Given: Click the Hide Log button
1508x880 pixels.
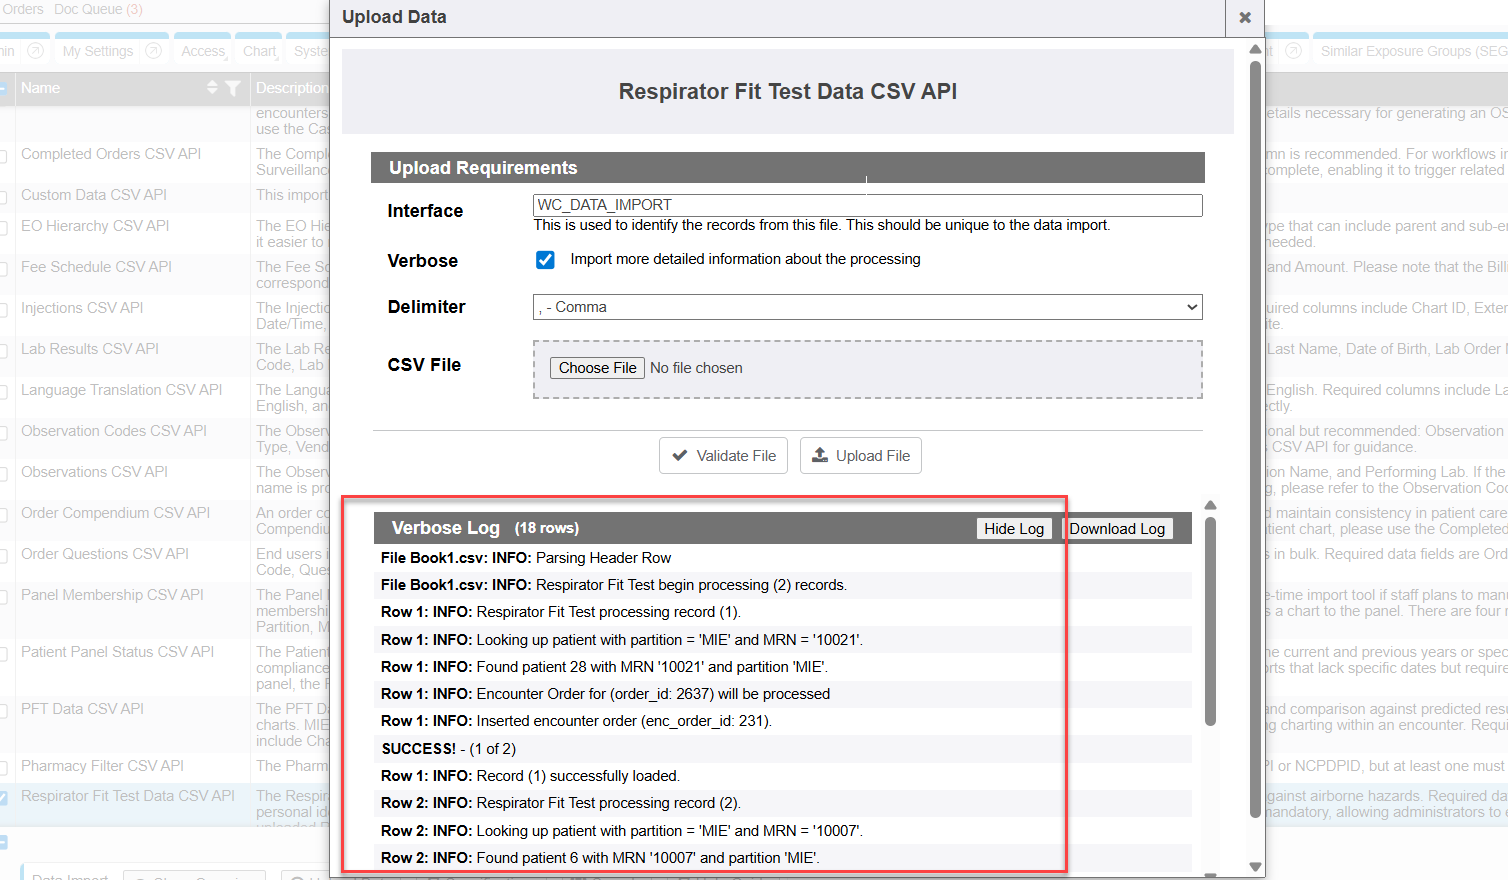Looking at the screenshot, I should click(1013, 529).
